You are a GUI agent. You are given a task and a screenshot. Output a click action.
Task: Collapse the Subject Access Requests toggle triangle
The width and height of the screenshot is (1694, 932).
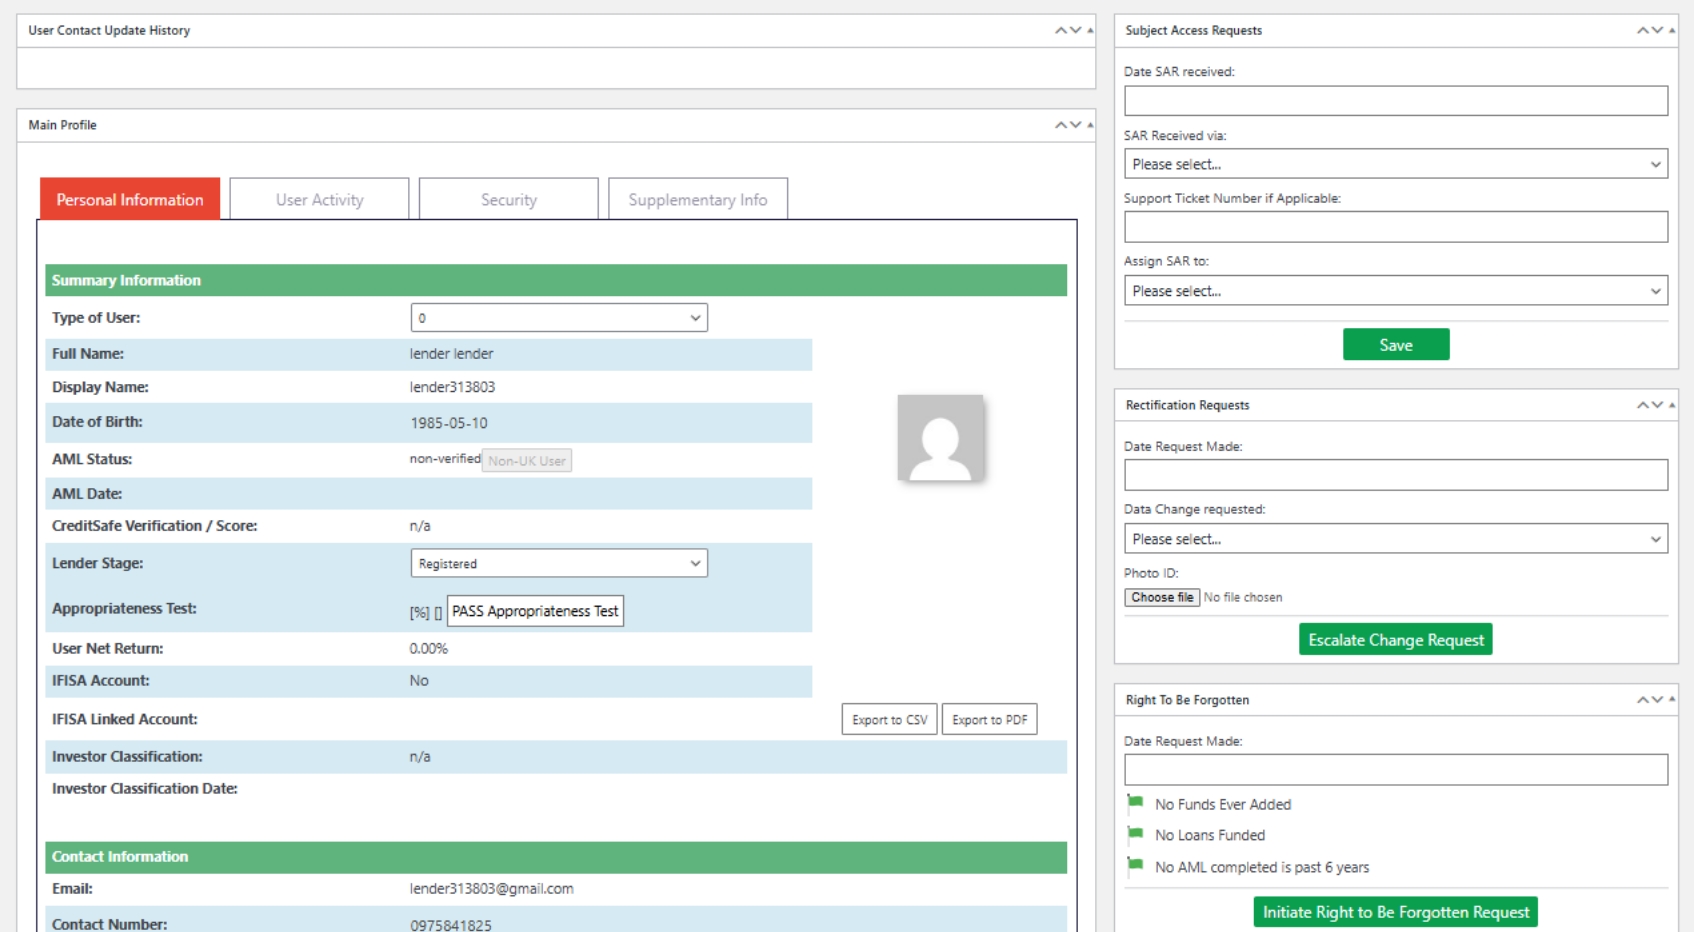[x=1672, y=30]
